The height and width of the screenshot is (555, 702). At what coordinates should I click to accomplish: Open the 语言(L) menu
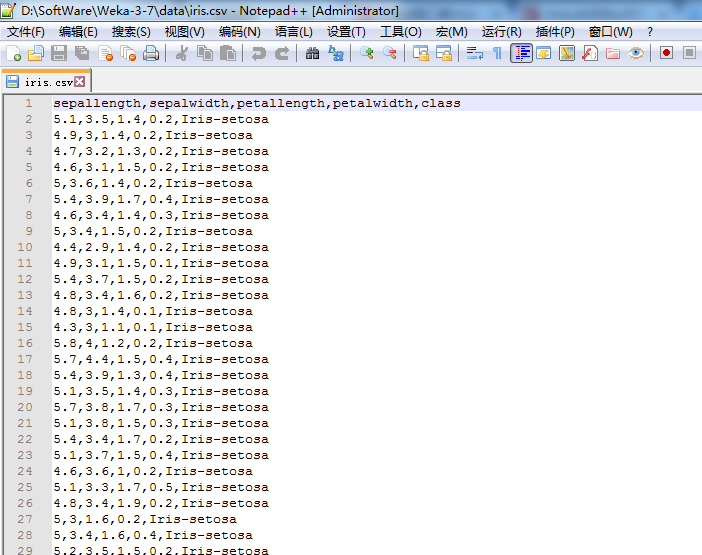click(x=294, y=32)
